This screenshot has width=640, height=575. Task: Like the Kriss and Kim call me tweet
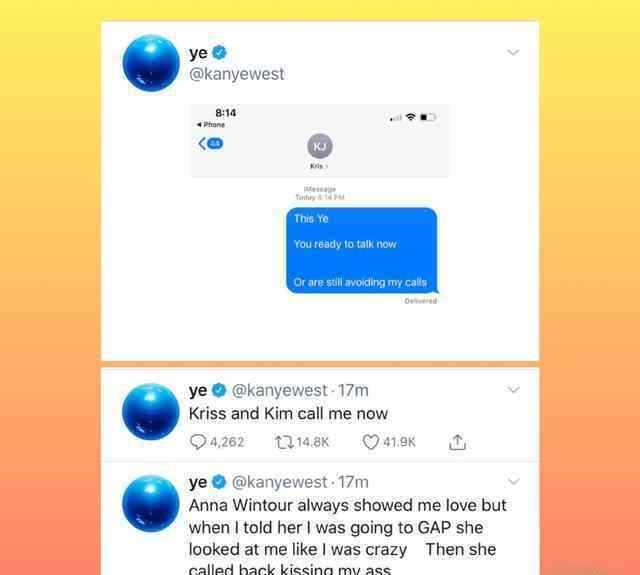coord(371,442)
